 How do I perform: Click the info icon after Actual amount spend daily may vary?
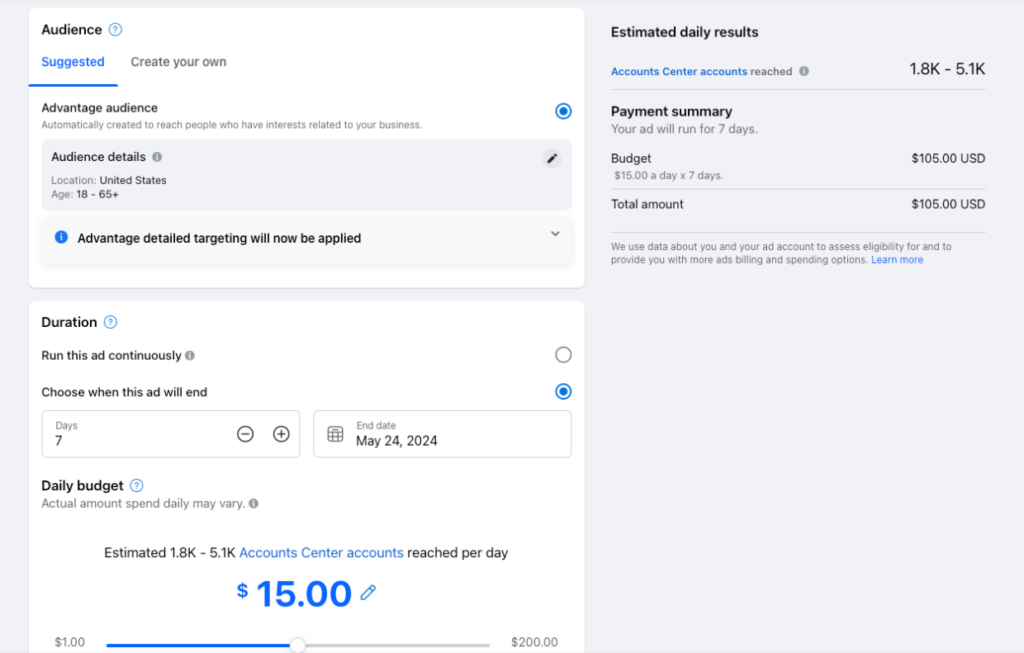254,503
